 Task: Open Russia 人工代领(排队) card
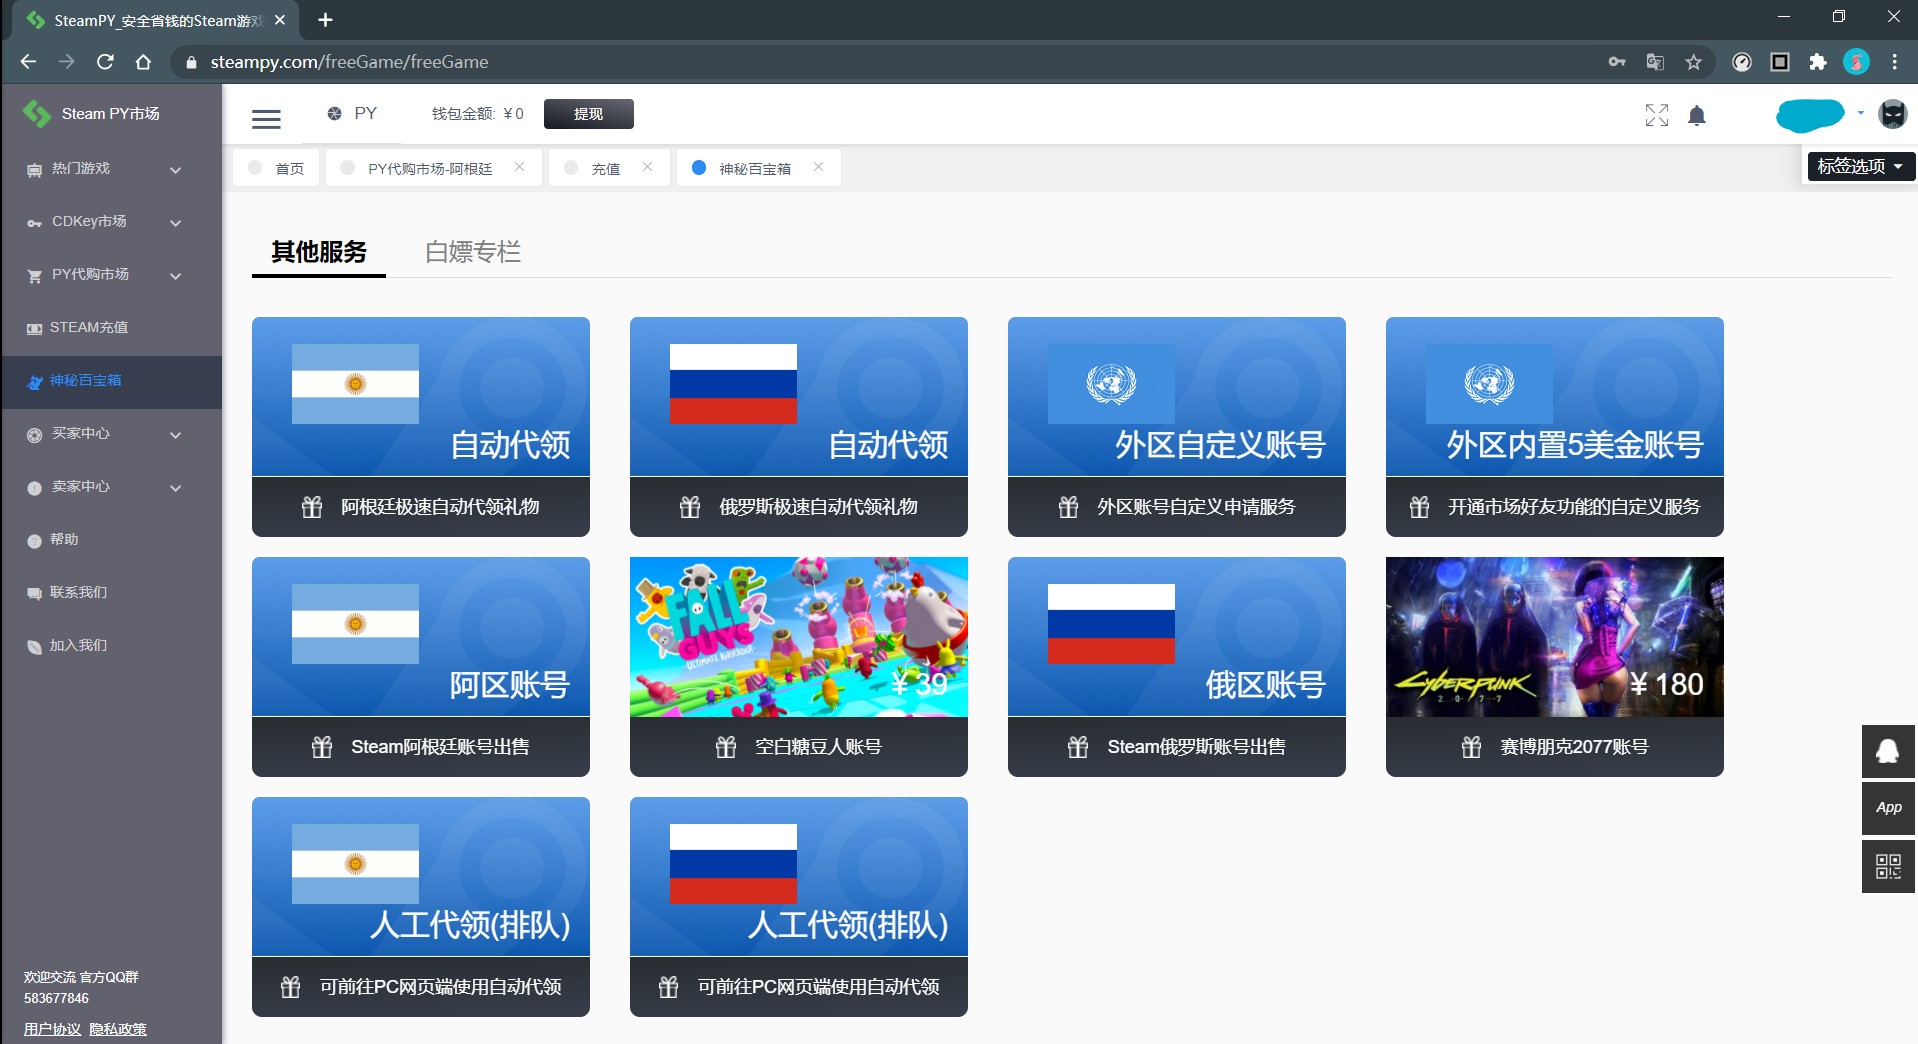[799, 907]
